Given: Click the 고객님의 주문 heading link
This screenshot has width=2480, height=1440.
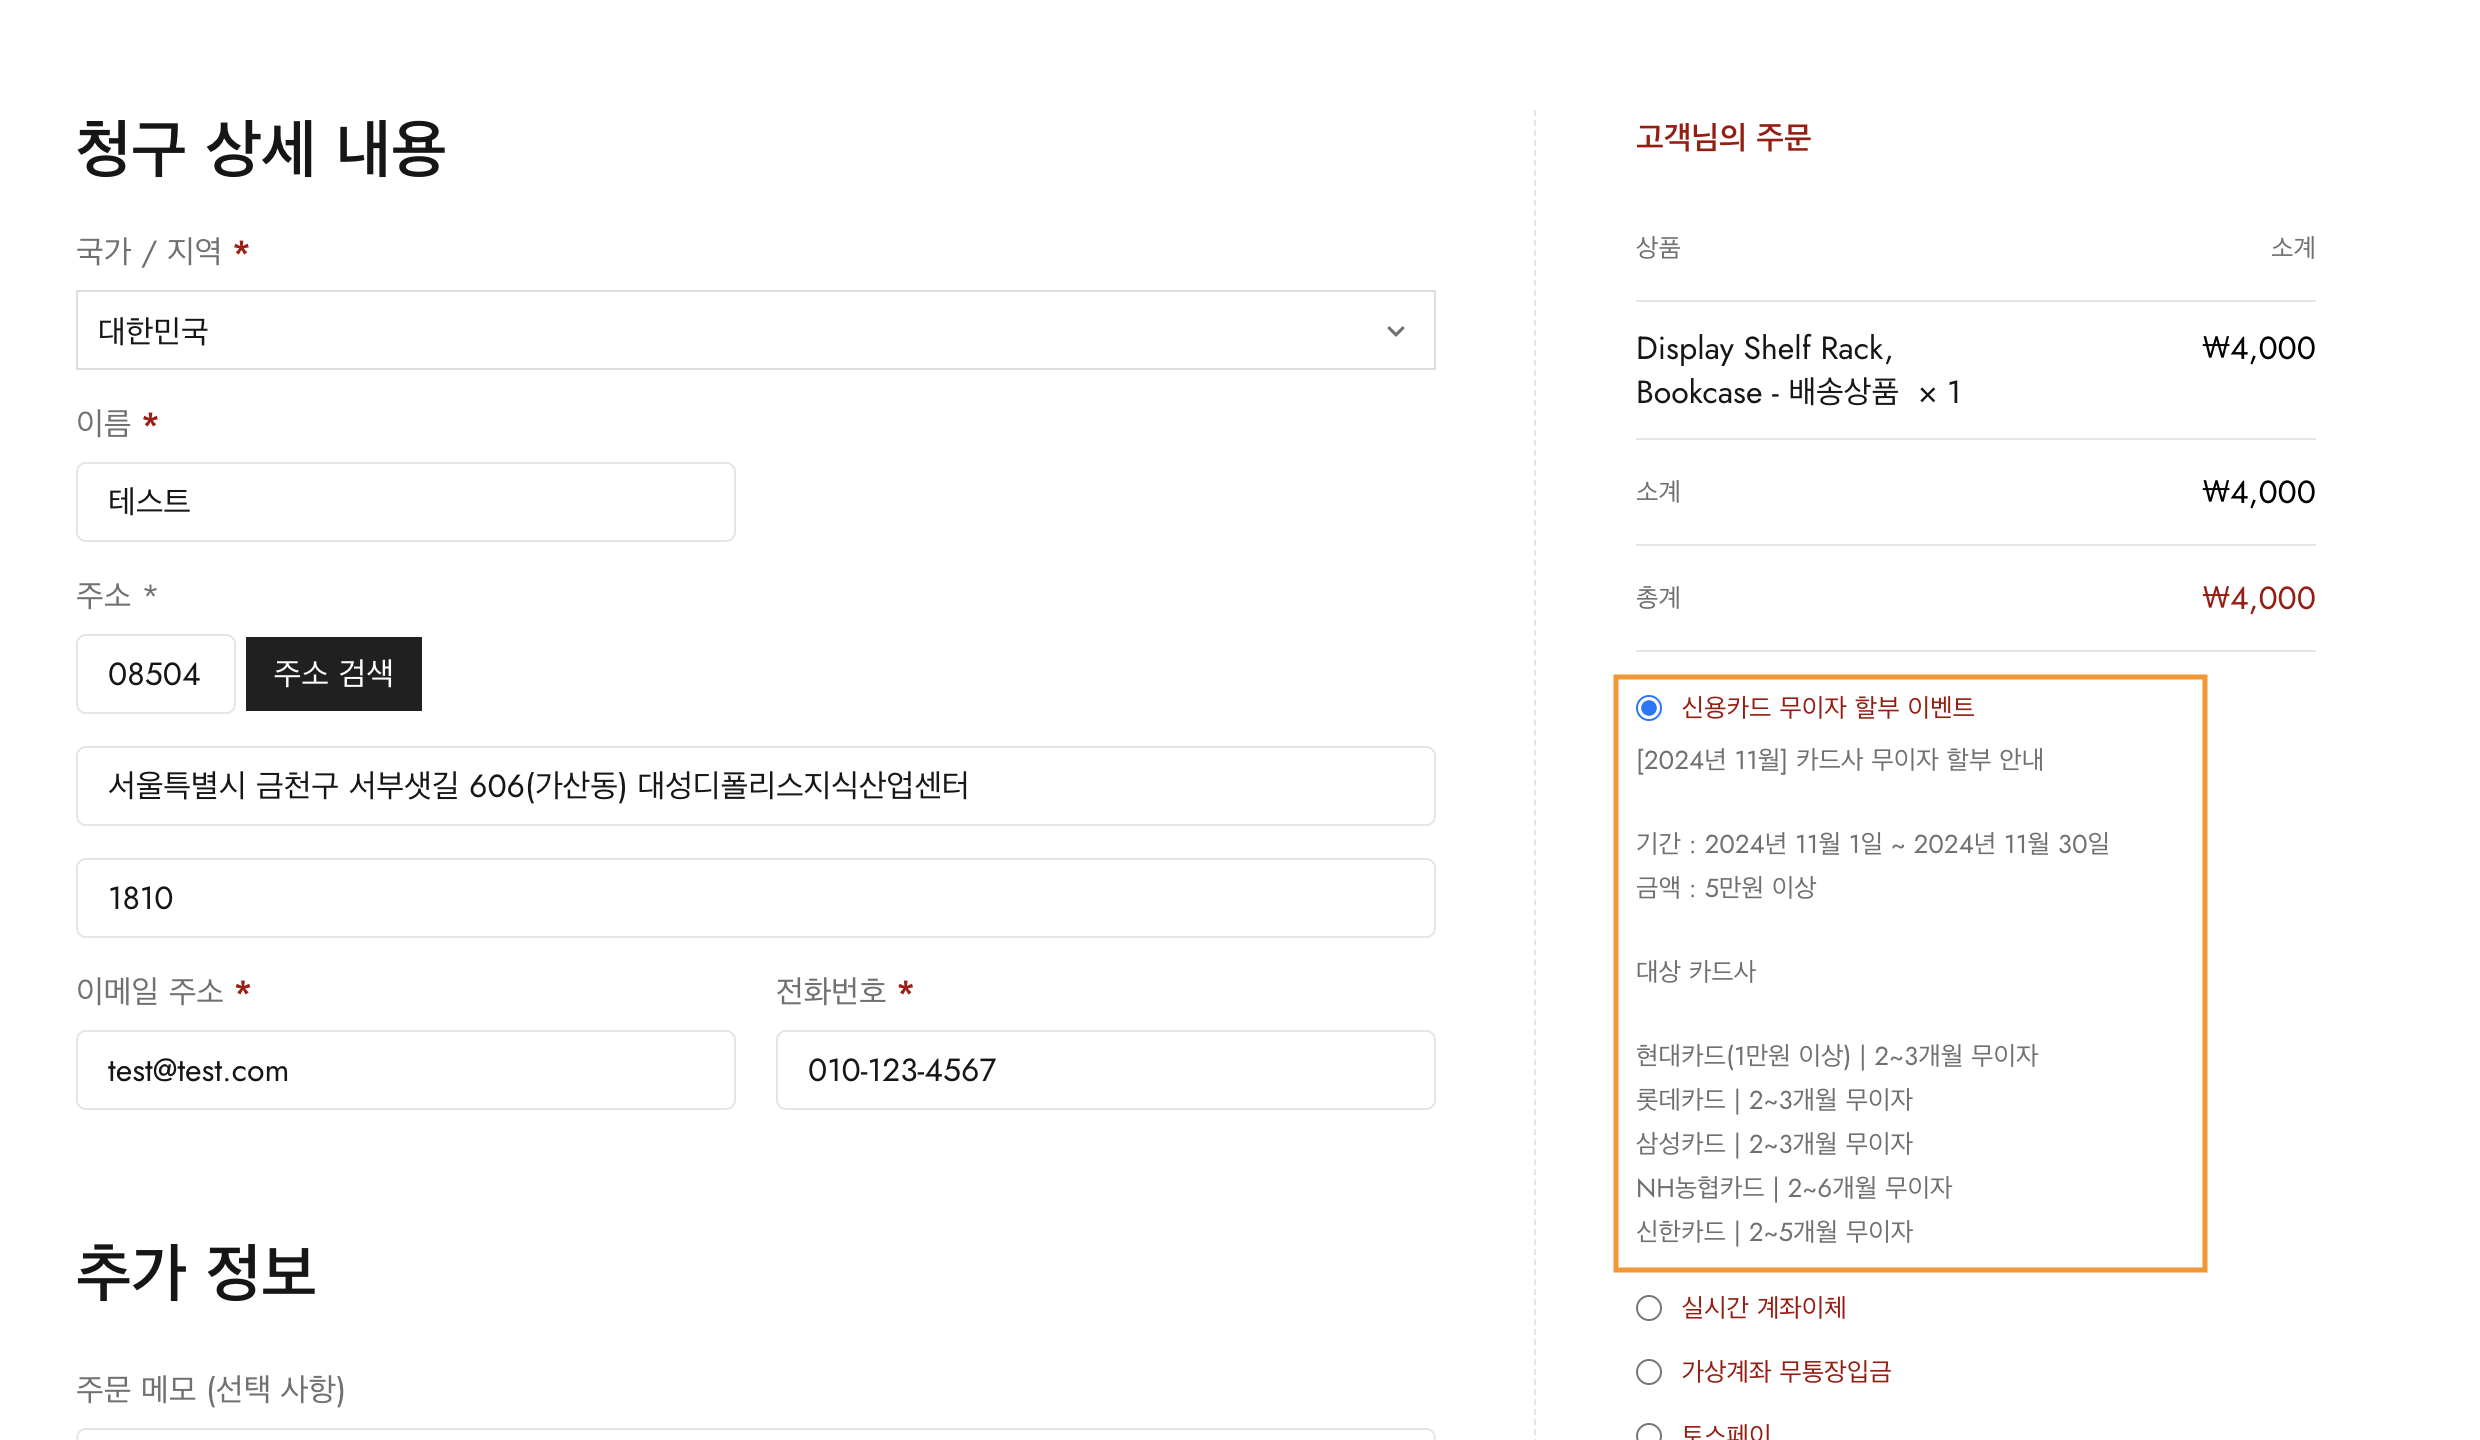Looking at the screenshot, I should [1723, 138].
